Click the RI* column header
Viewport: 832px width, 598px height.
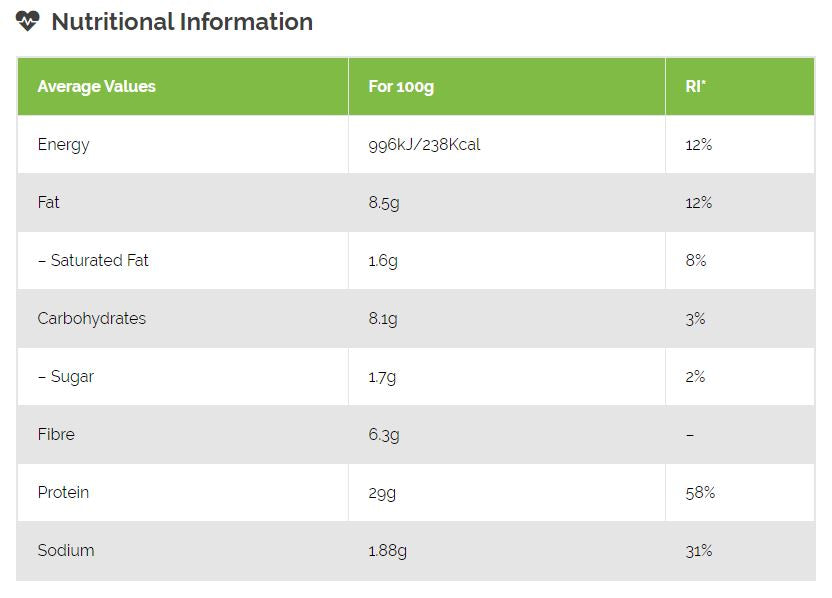(695, 86)
